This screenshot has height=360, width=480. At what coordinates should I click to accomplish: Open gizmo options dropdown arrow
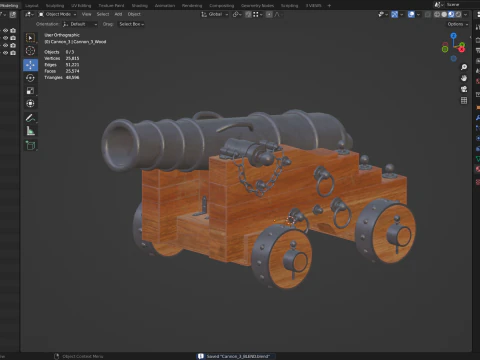tap(401, 14)
